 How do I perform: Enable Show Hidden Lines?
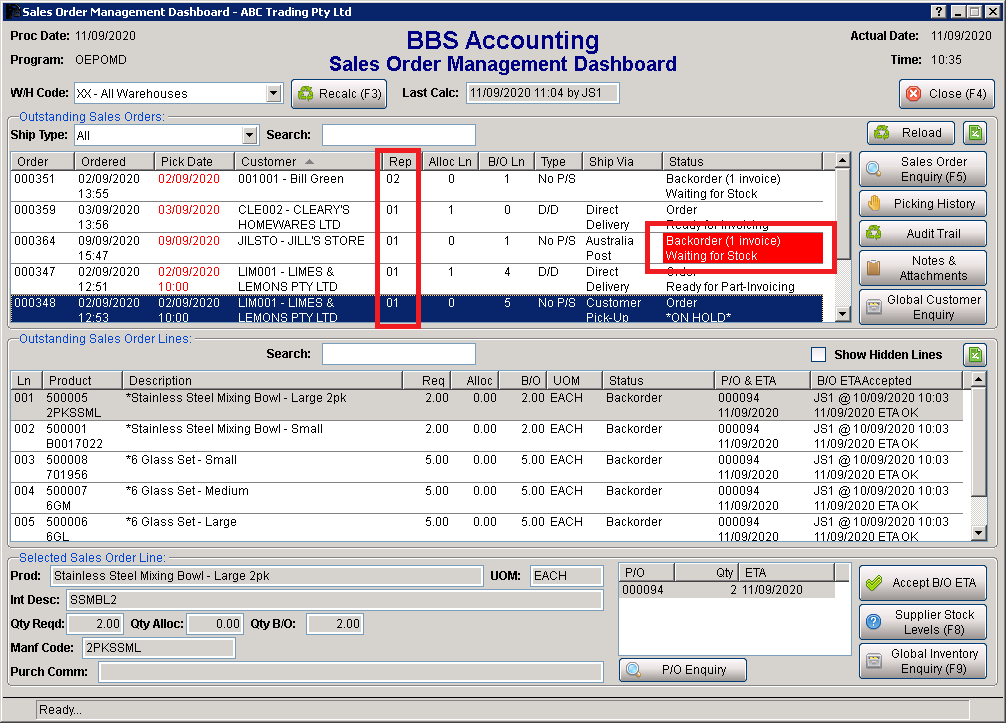[817, 354]
